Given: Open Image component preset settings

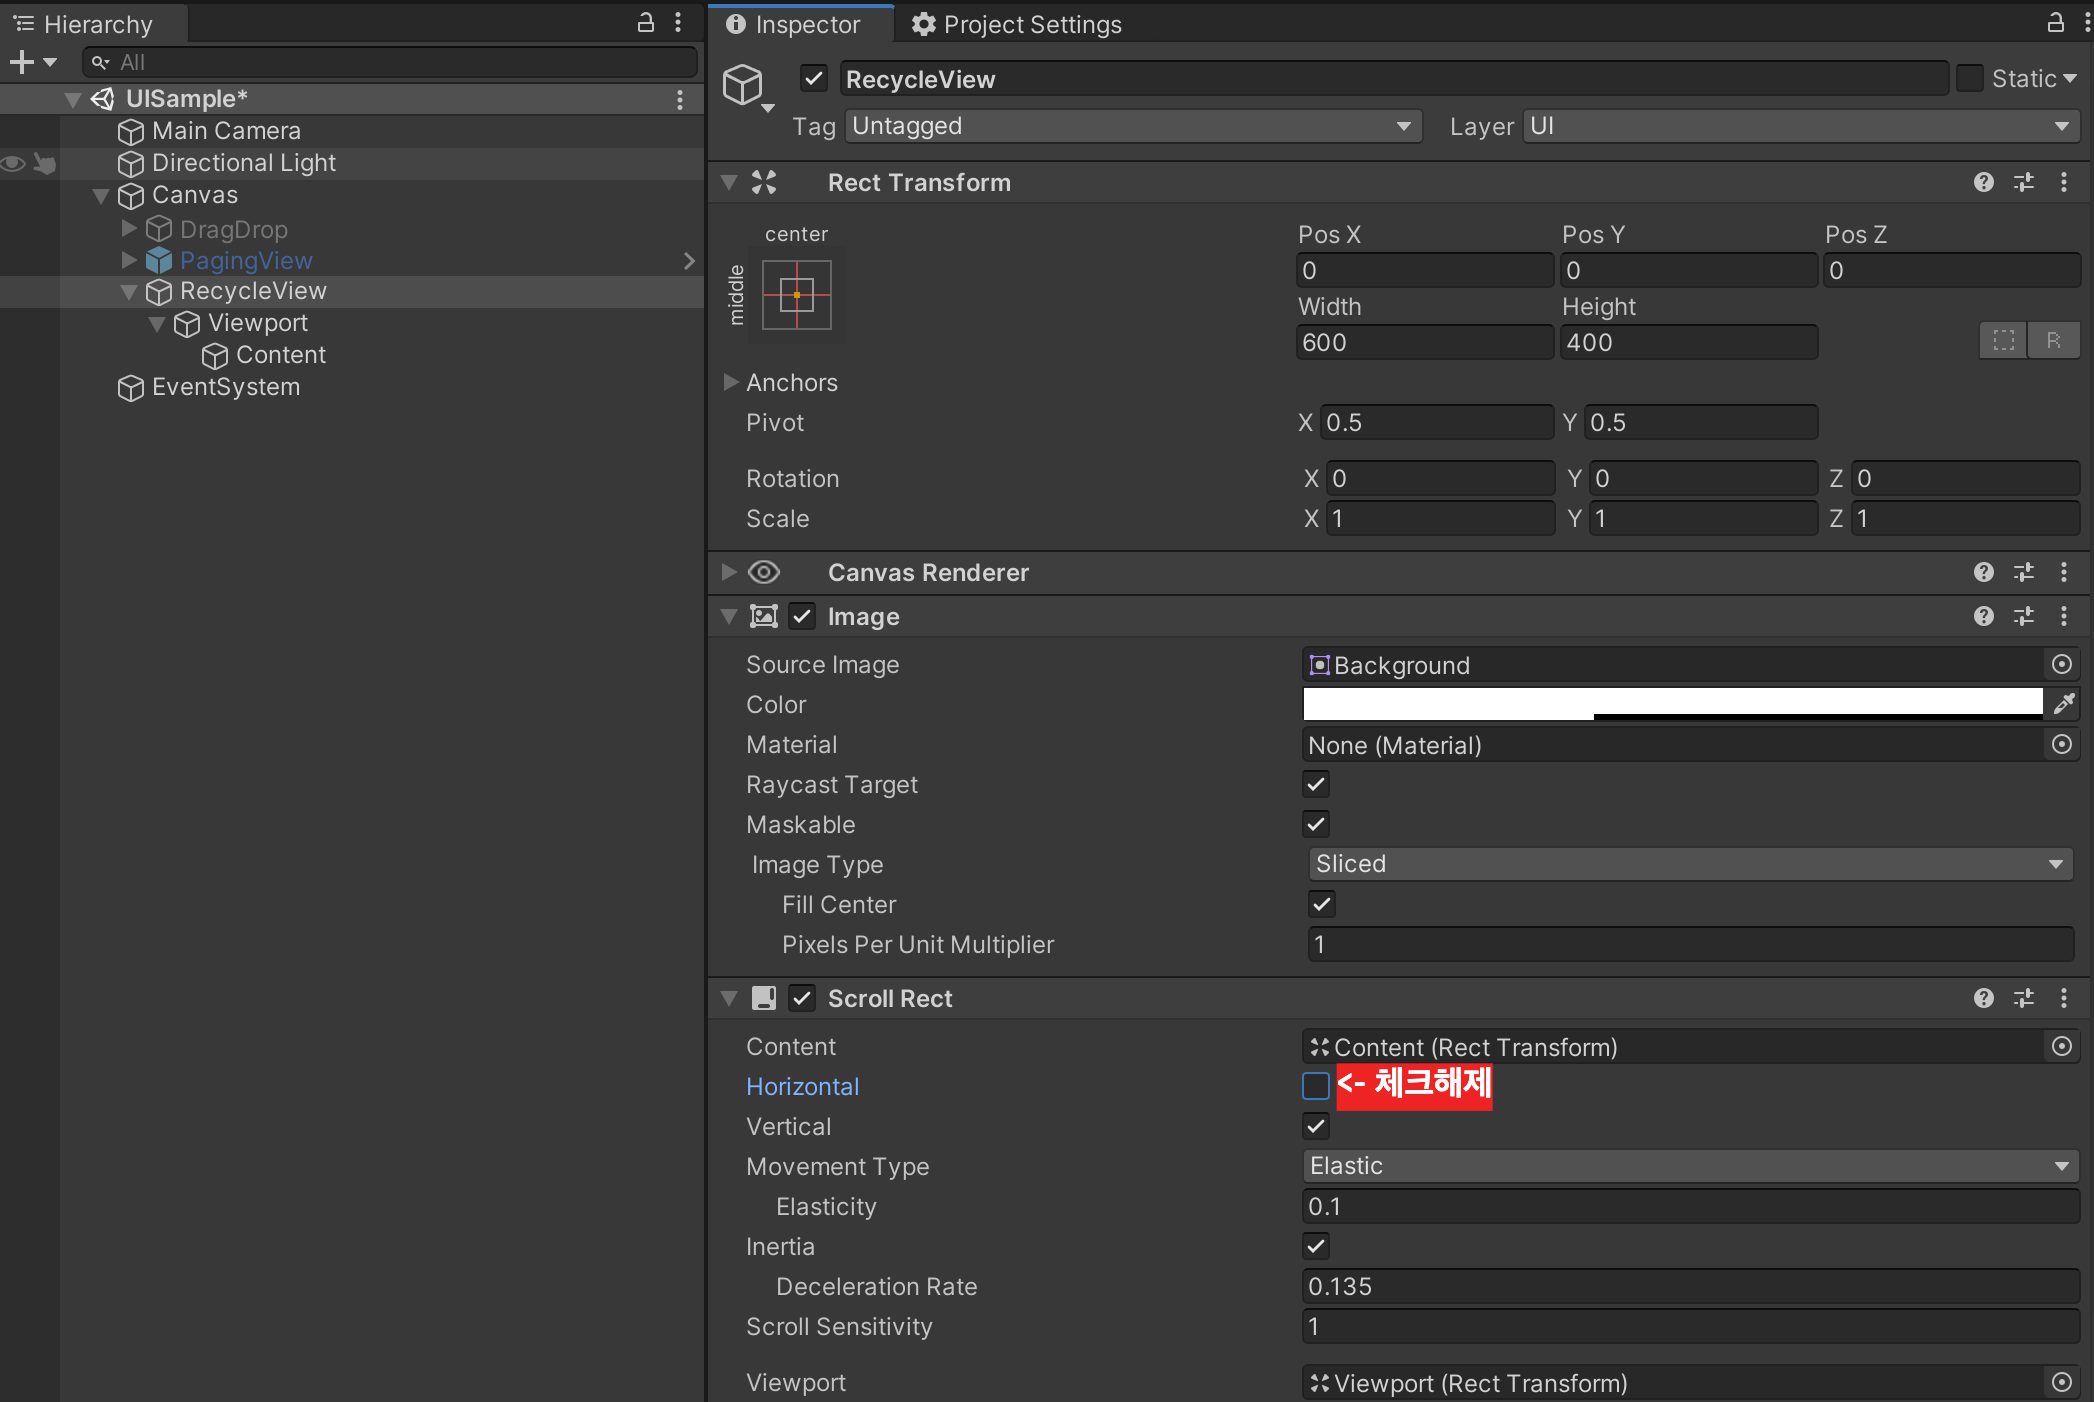Looking at the screenshot, I should (x=2024, y=616).
